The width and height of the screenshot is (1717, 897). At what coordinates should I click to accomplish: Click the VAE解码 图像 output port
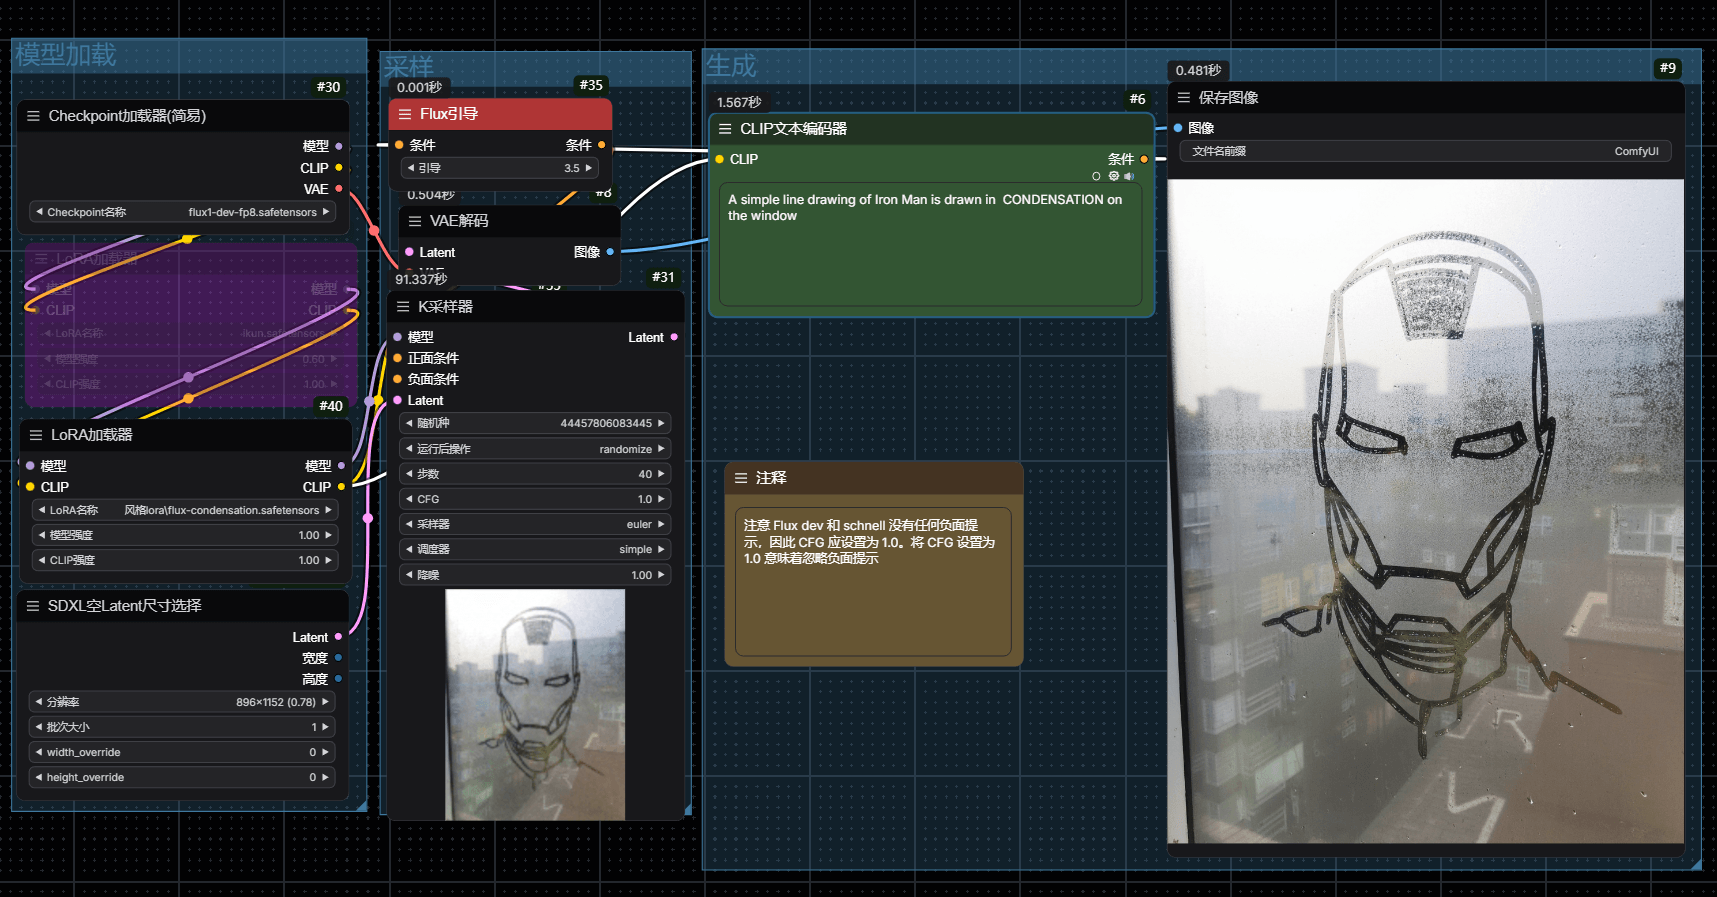click(x=610, y=252)
